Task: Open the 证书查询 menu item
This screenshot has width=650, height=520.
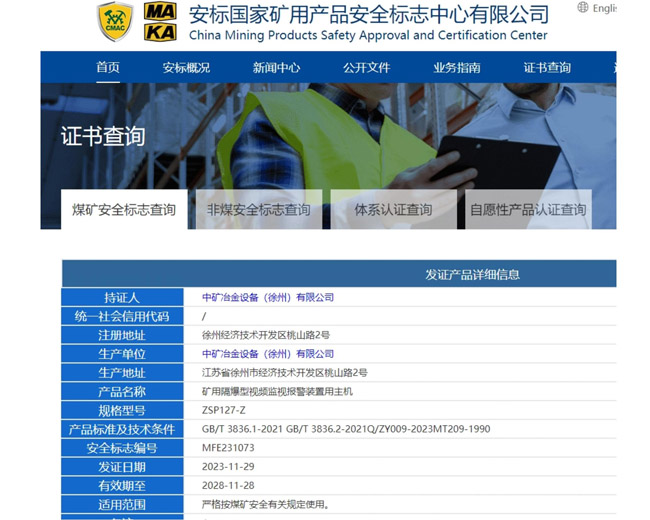Action: tap(547, 68)
